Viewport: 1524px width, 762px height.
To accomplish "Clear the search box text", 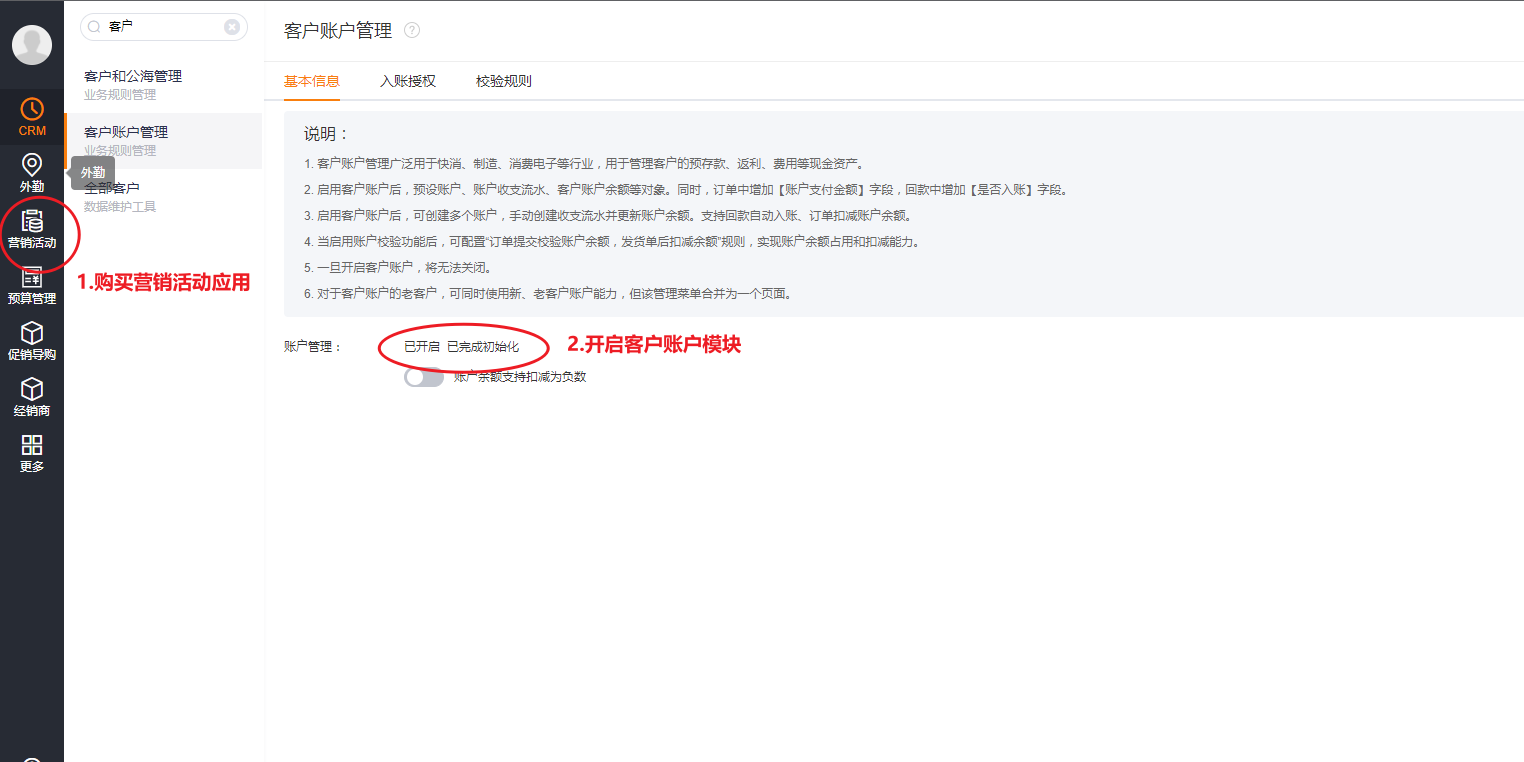I will click(232, 27).
